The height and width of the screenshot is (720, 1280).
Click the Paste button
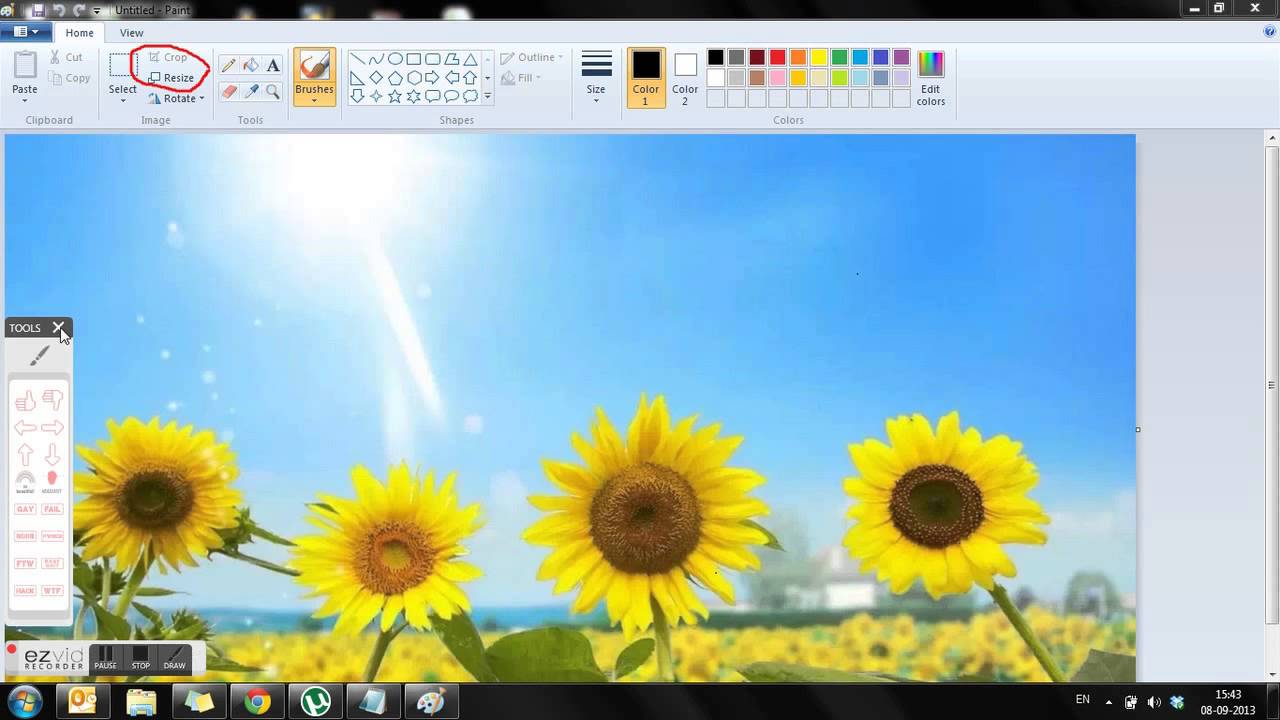pyautogui.click(x=25, y=75)
